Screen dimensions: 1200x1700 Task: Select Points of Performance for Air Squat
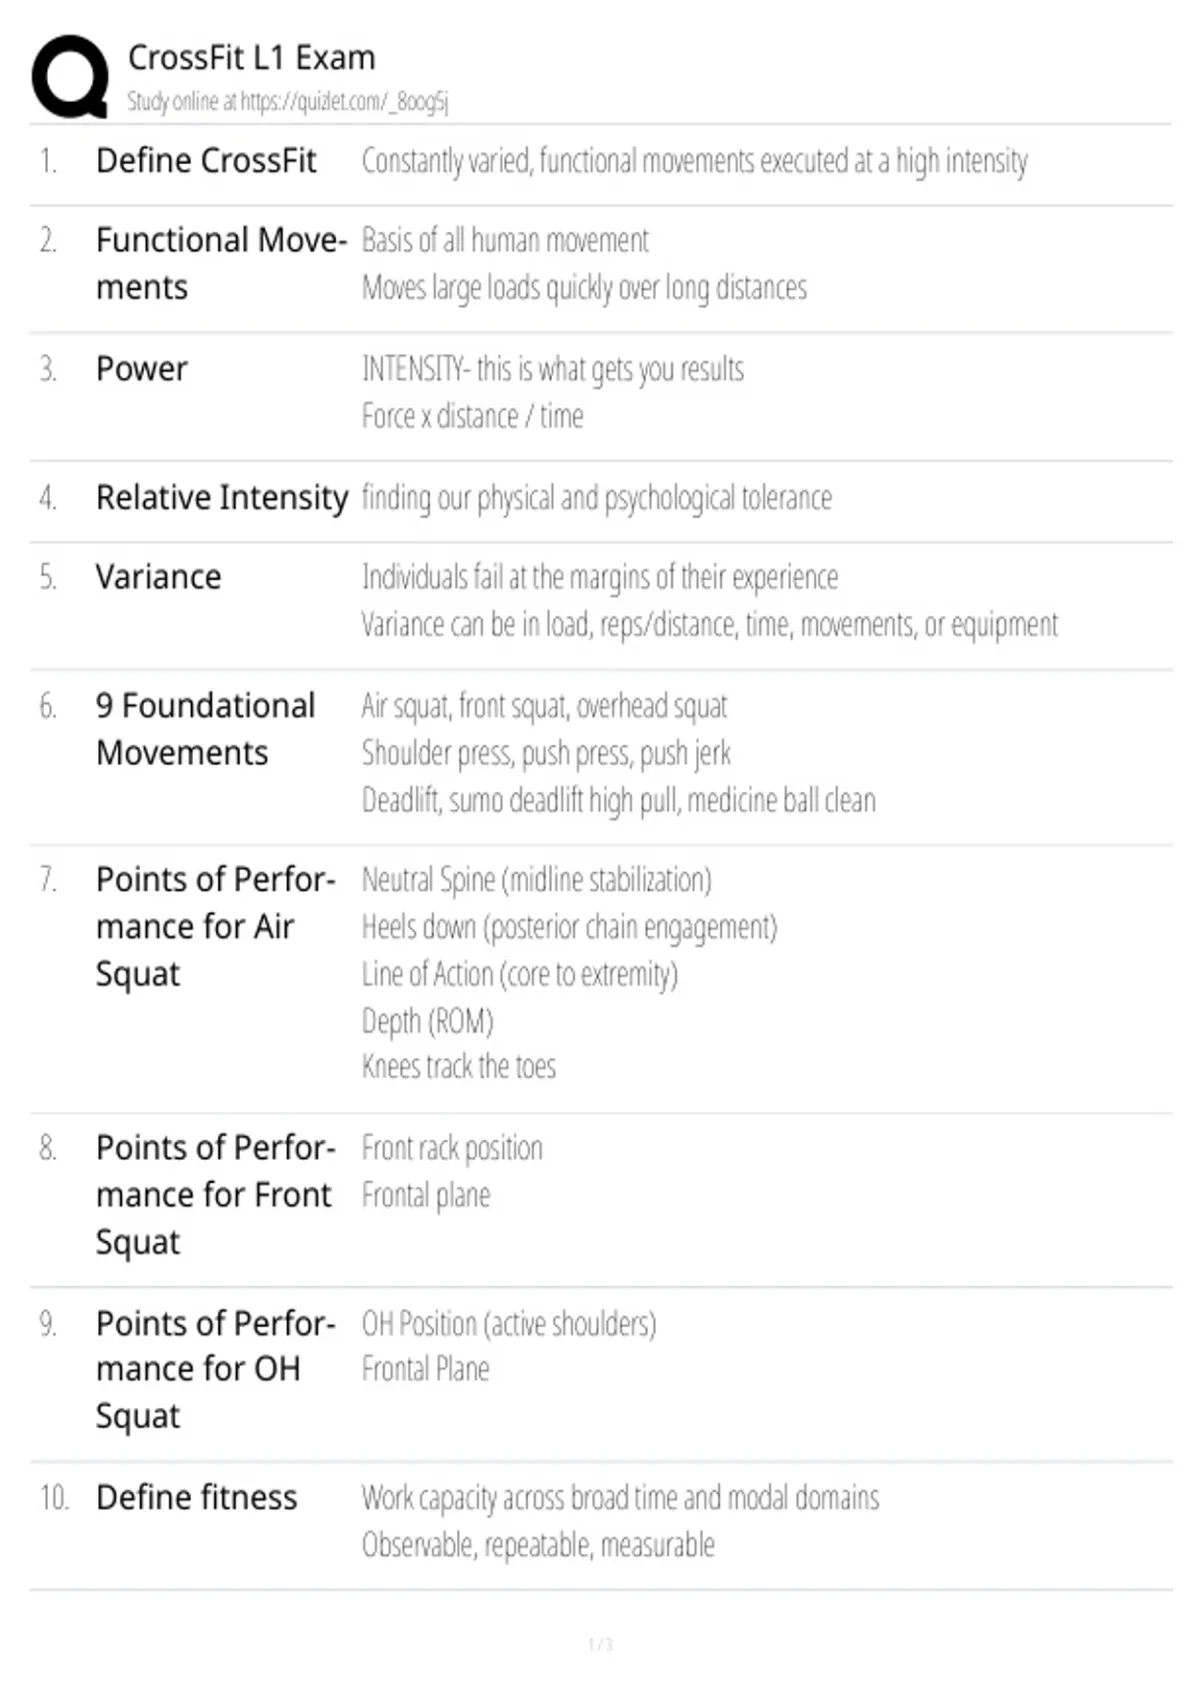tap(215, 927)
